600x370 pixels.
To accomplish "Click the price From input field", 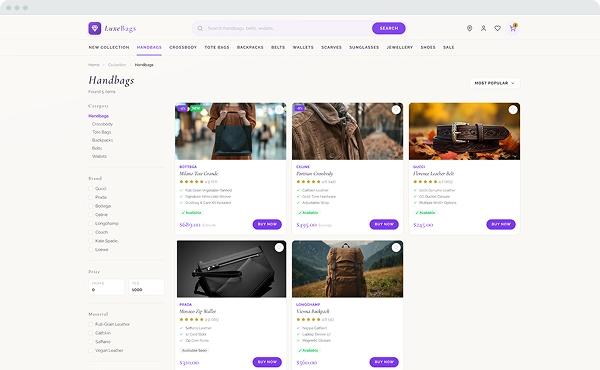I will [x=106, y=287].
